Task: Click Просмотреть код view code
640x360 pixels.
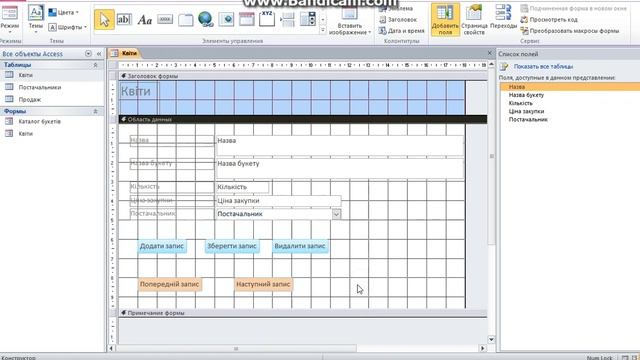Action: [549, 19]
